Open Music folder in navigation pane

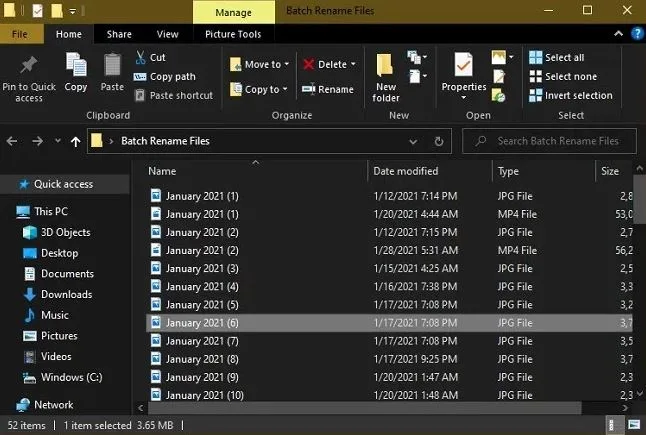point(47,315)
